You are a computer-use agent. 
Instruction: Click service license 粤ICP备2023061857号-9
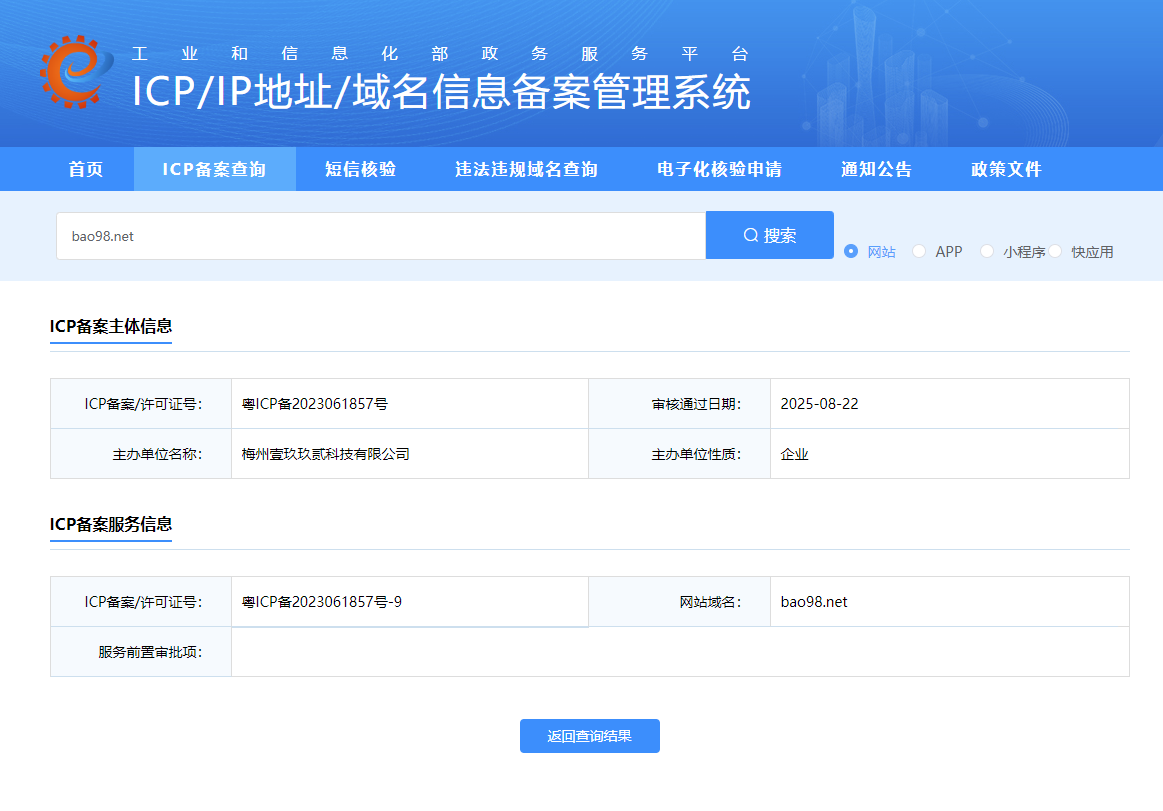[x=322, y=602]
